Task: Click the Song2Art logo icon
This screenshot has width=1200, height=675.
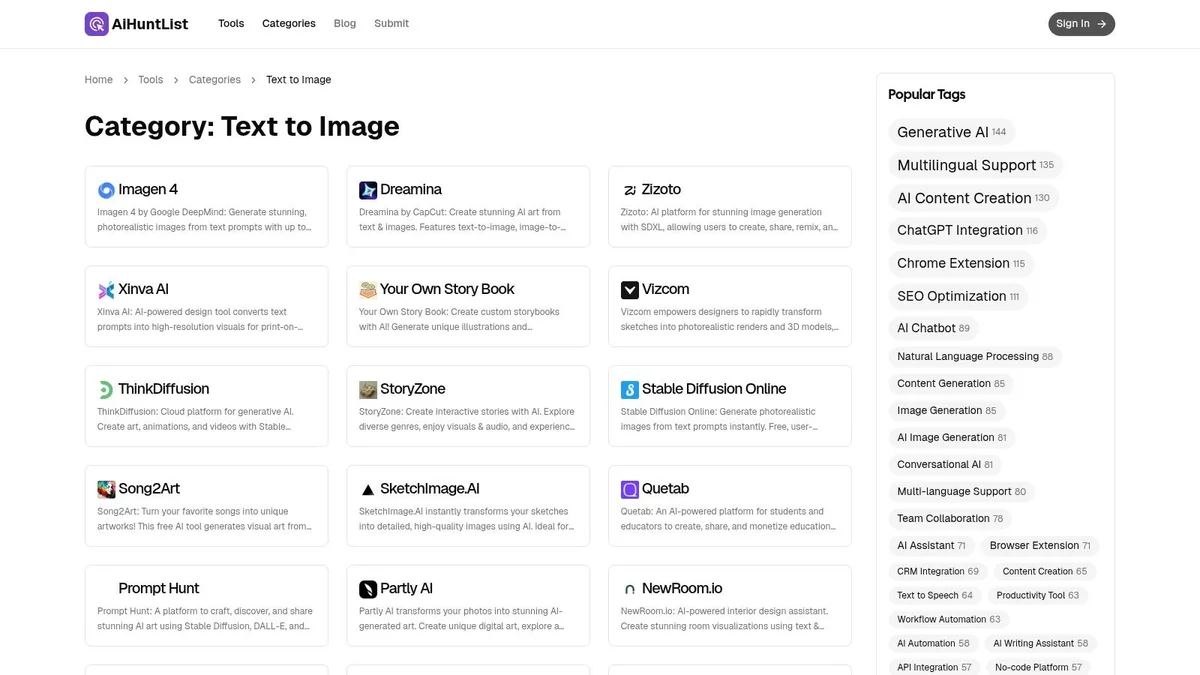Action: (x=106, y=489)
